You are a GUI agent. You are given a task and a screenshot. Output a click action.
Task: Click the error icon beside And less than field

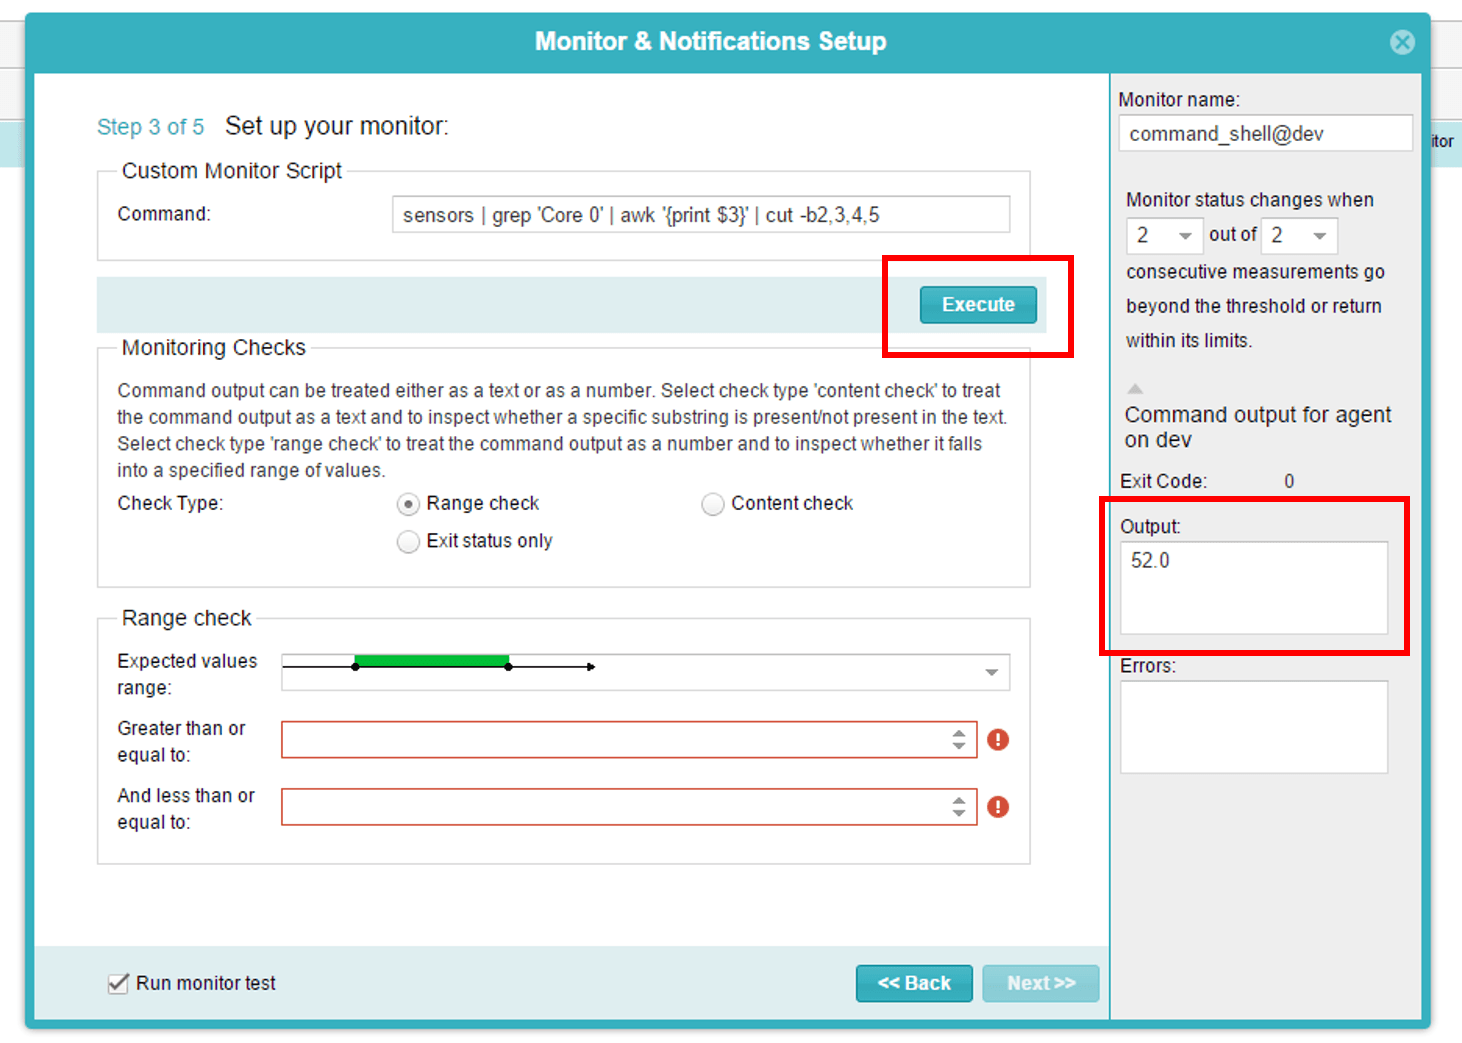point(997,807)
